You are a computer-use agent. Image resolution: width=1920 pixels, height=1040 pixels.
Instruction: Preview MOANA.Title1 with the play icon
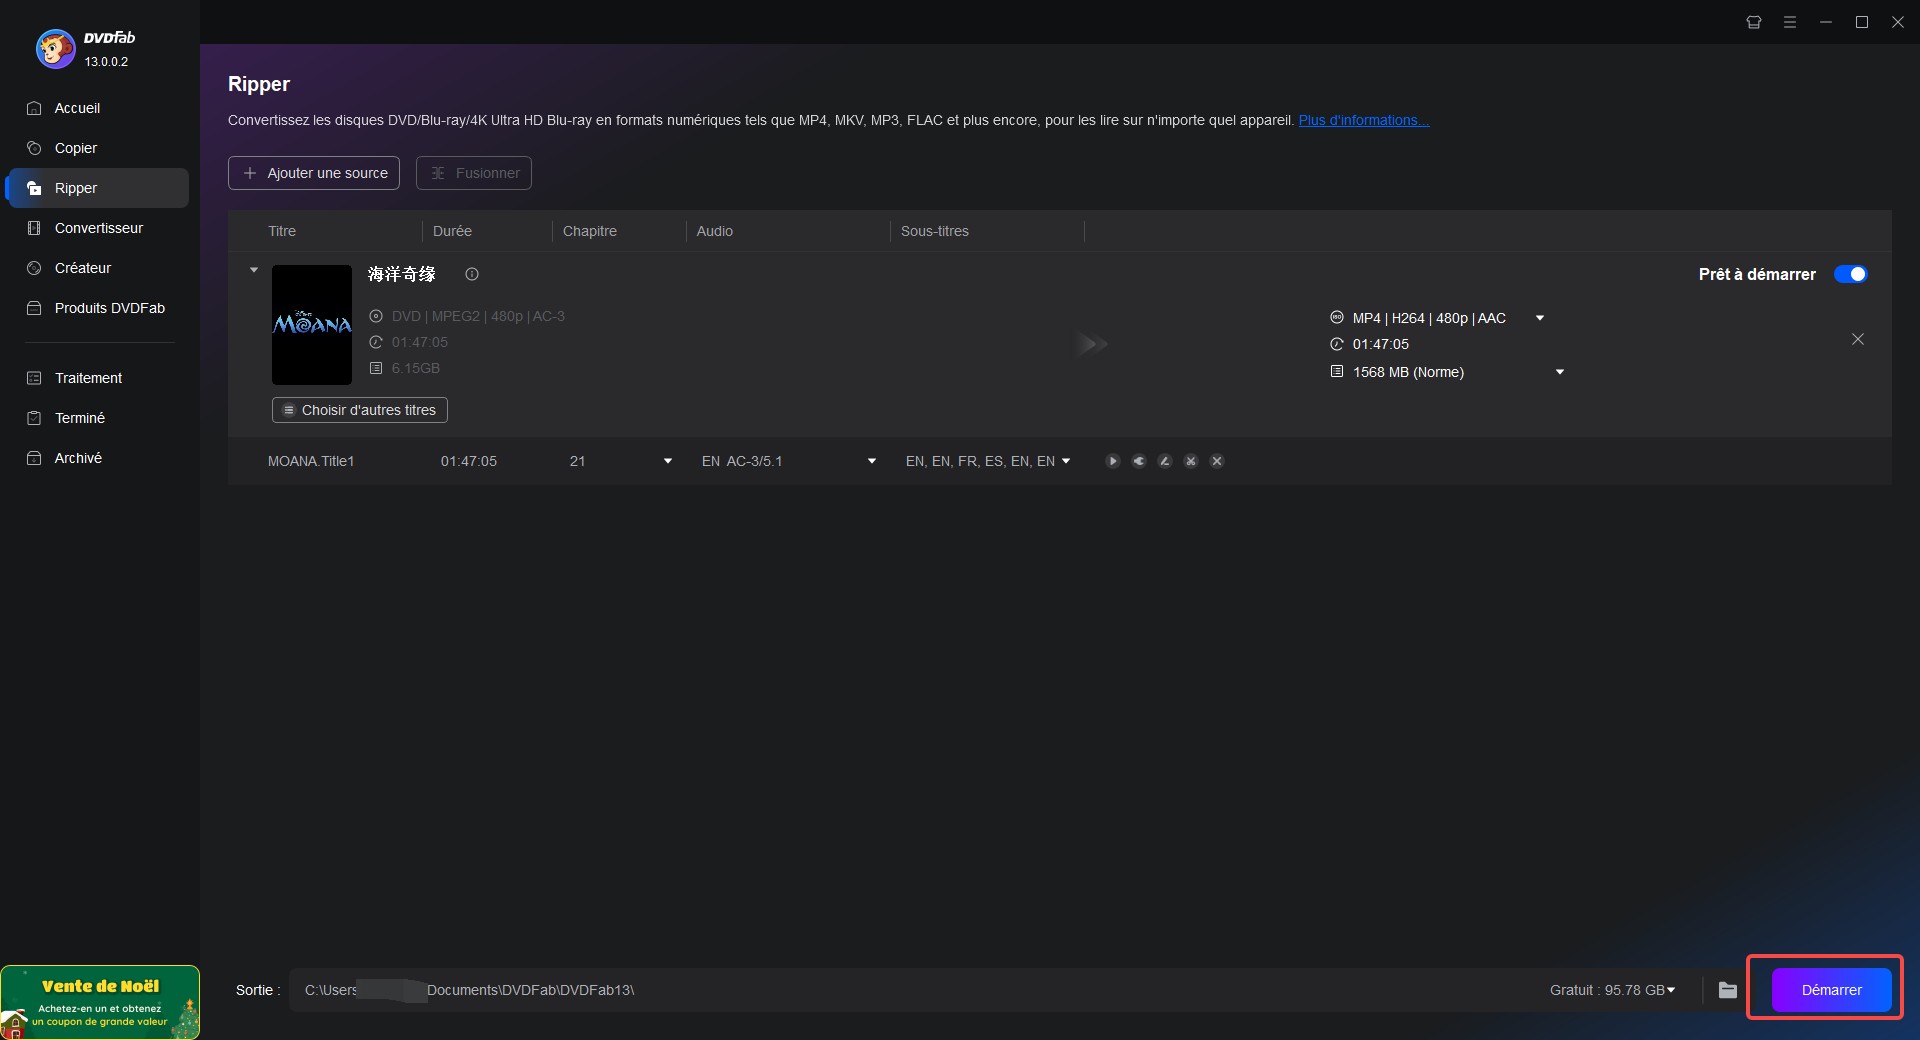(x=1113, y=461)
